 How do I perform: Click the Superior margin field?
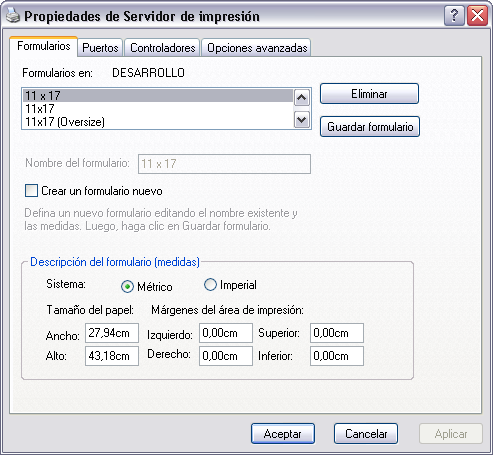[337, 333]
